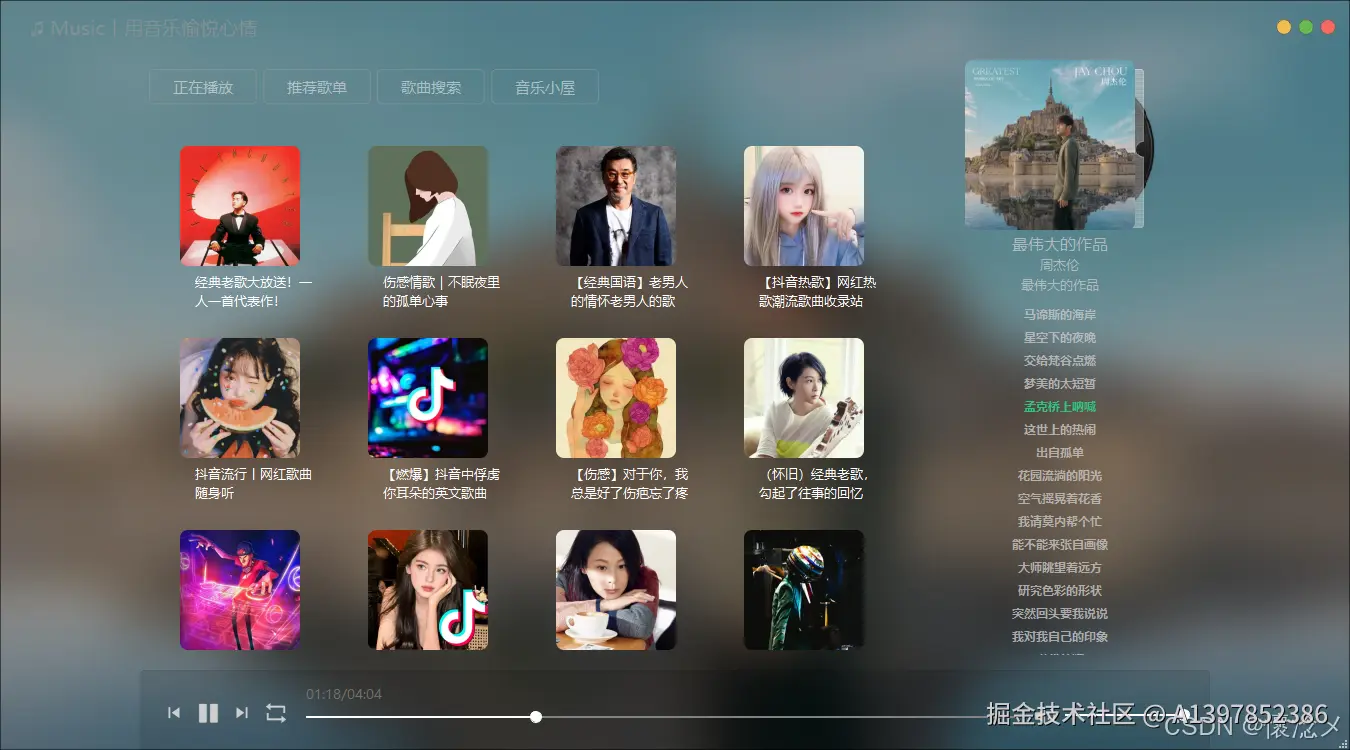
Task: Open the silver-haired girl playlist cover
Action: click(804, 206)
